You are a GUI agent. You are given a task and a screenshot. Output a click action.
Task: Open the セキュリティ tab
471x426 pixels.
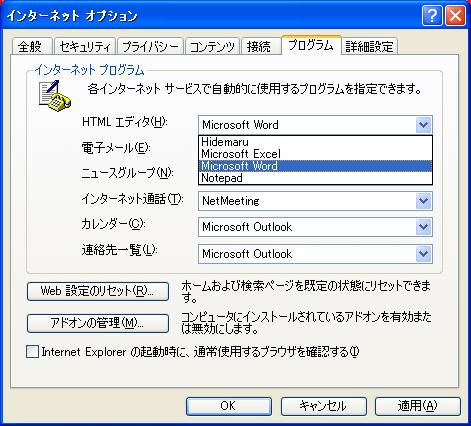tap(85, 46)
